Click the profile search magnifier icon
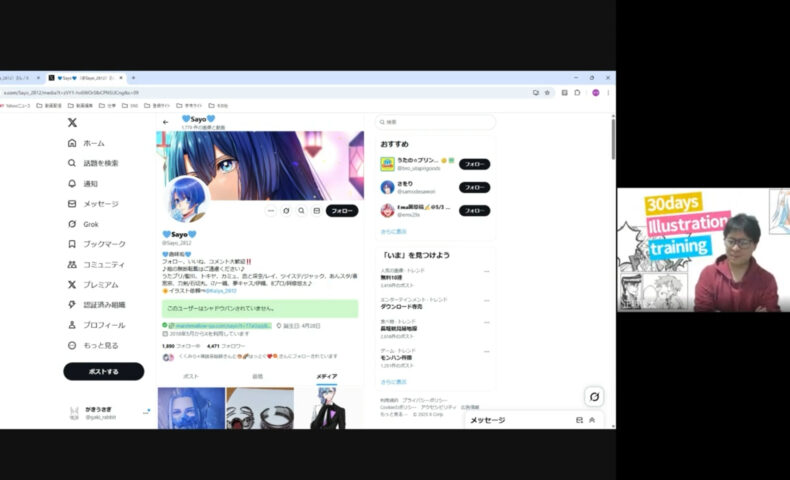The height and width of the screenshot is (480, 790). coord(301,211)
